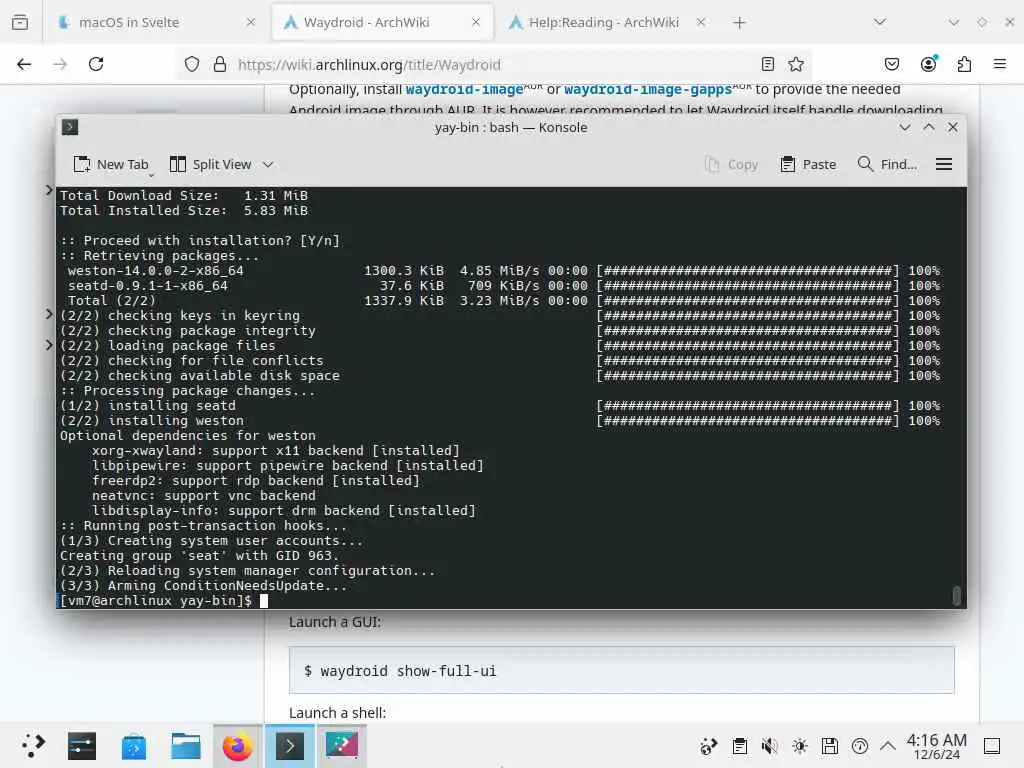Launch Discover software center from the taskbar
1024x768 pixels.
coord(134,746)
